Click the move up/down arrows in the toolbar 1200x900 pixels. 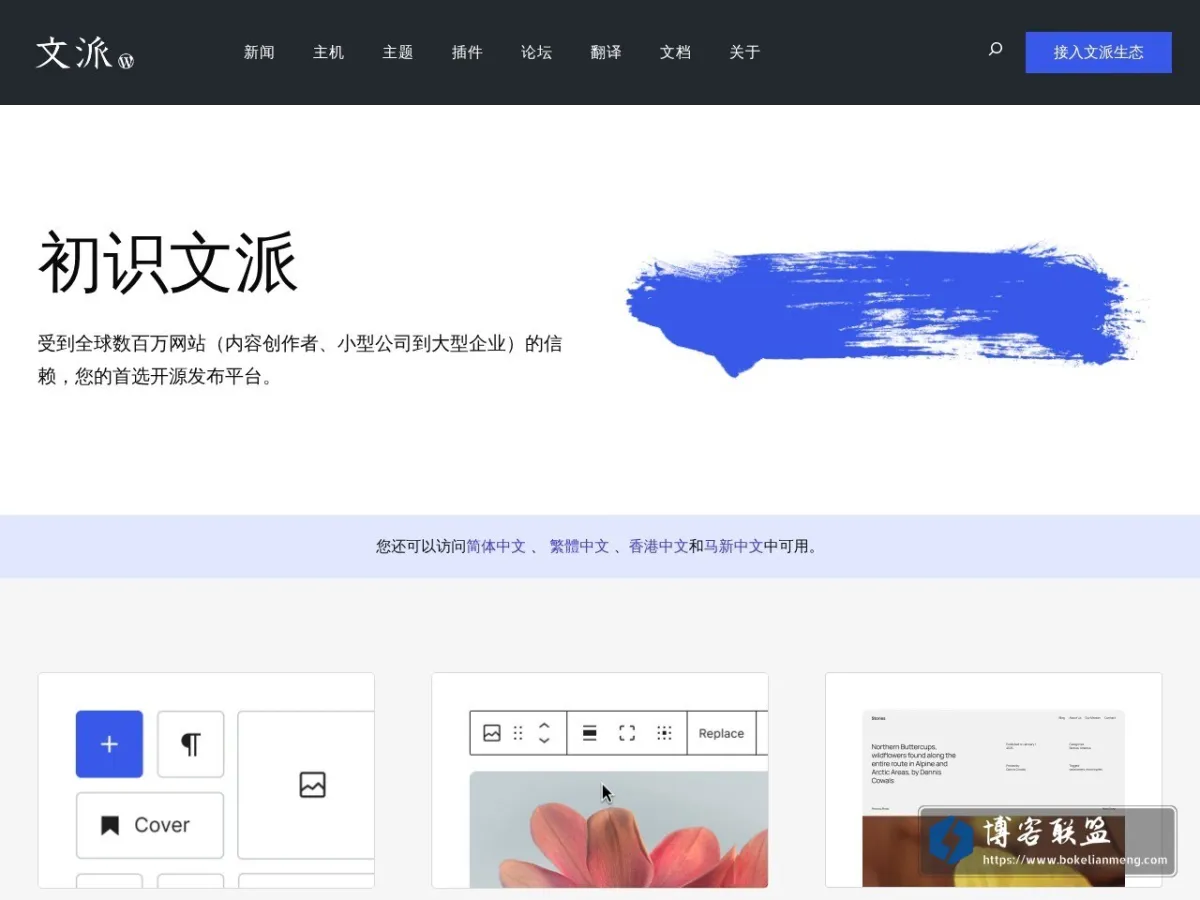pyautogui.click(x=544, y=733)
